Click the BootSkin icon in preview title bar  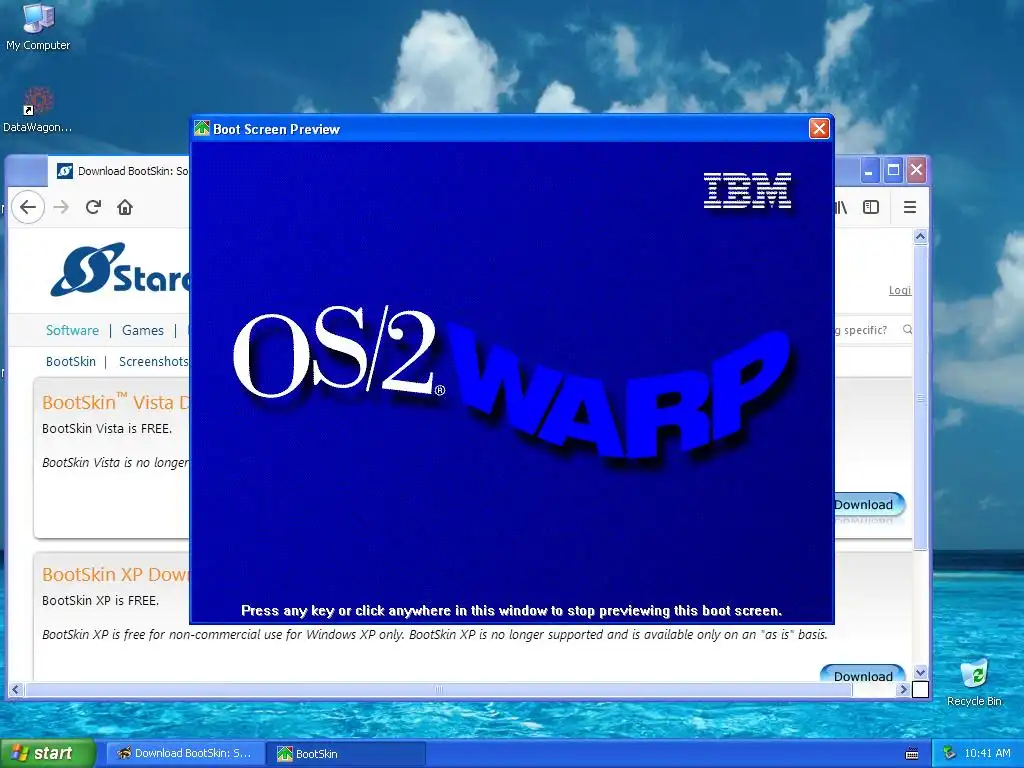pyautogui.click(x=202, y=129)
